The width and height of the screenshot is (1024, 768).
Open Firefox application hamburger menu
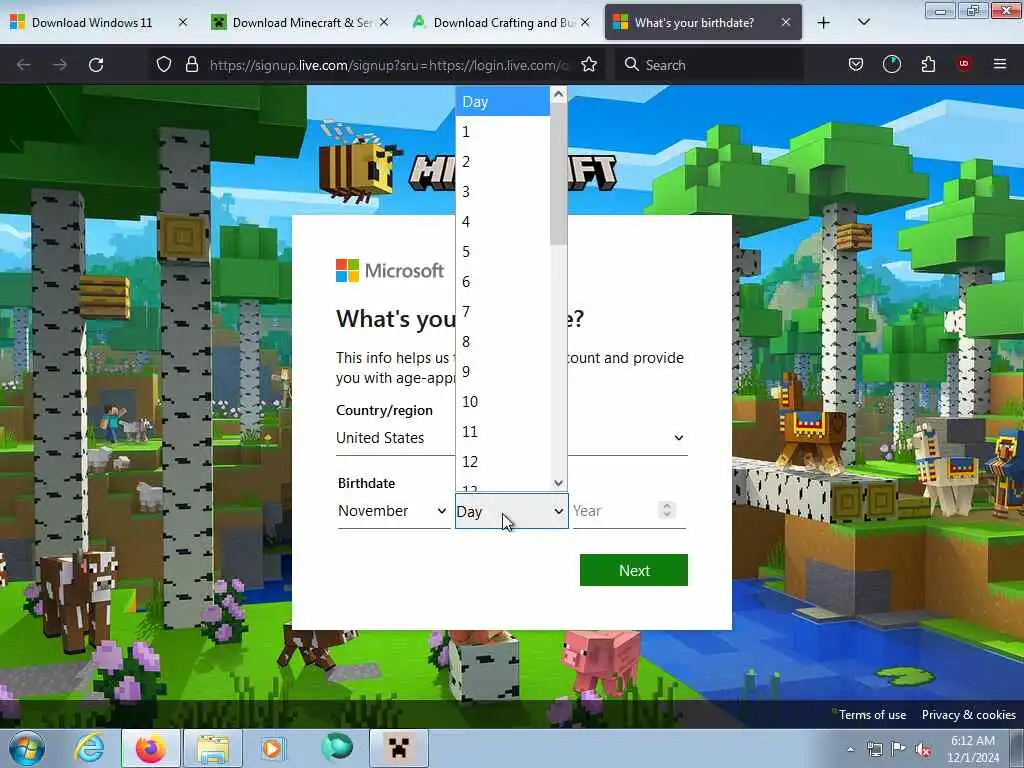click(x=1000, y=65)
